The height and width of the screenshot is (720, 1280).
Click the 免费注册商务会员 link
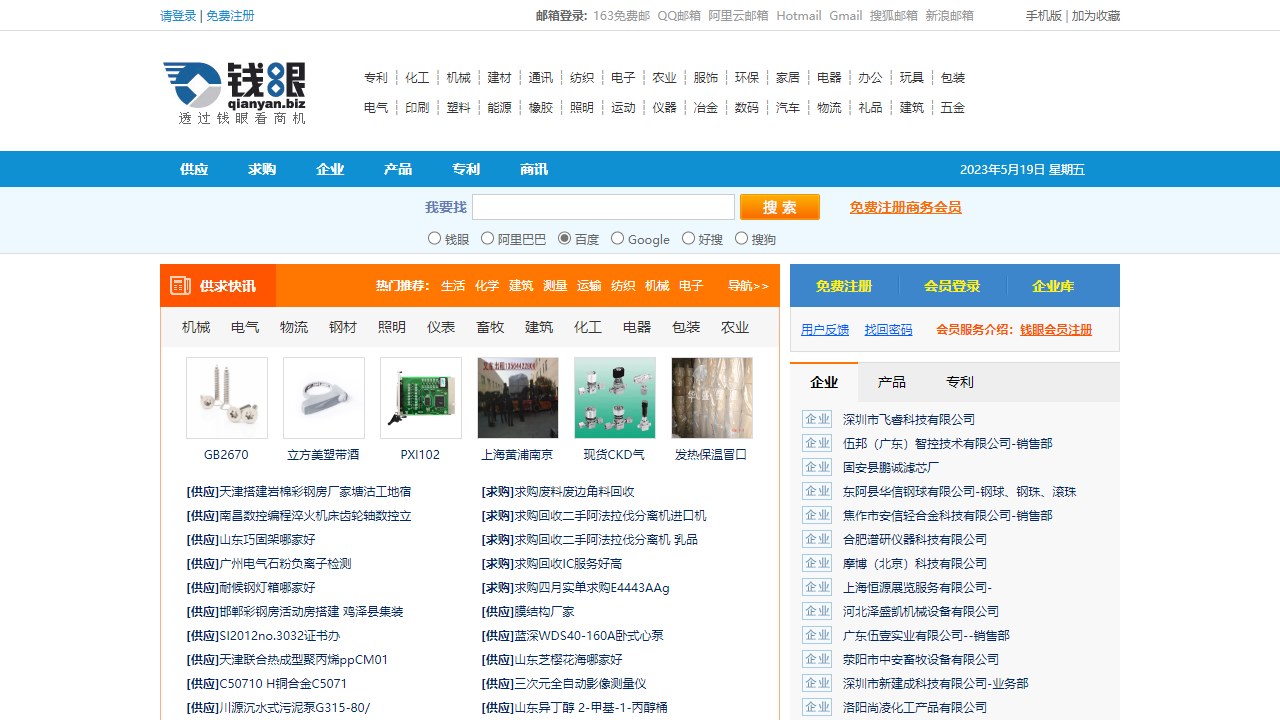[905, 207]
